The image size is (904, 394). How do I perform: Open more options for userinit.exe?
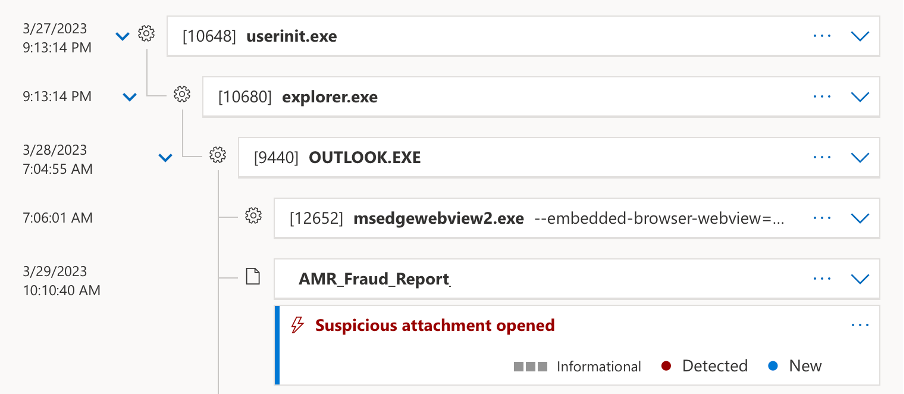coord(822,36)
